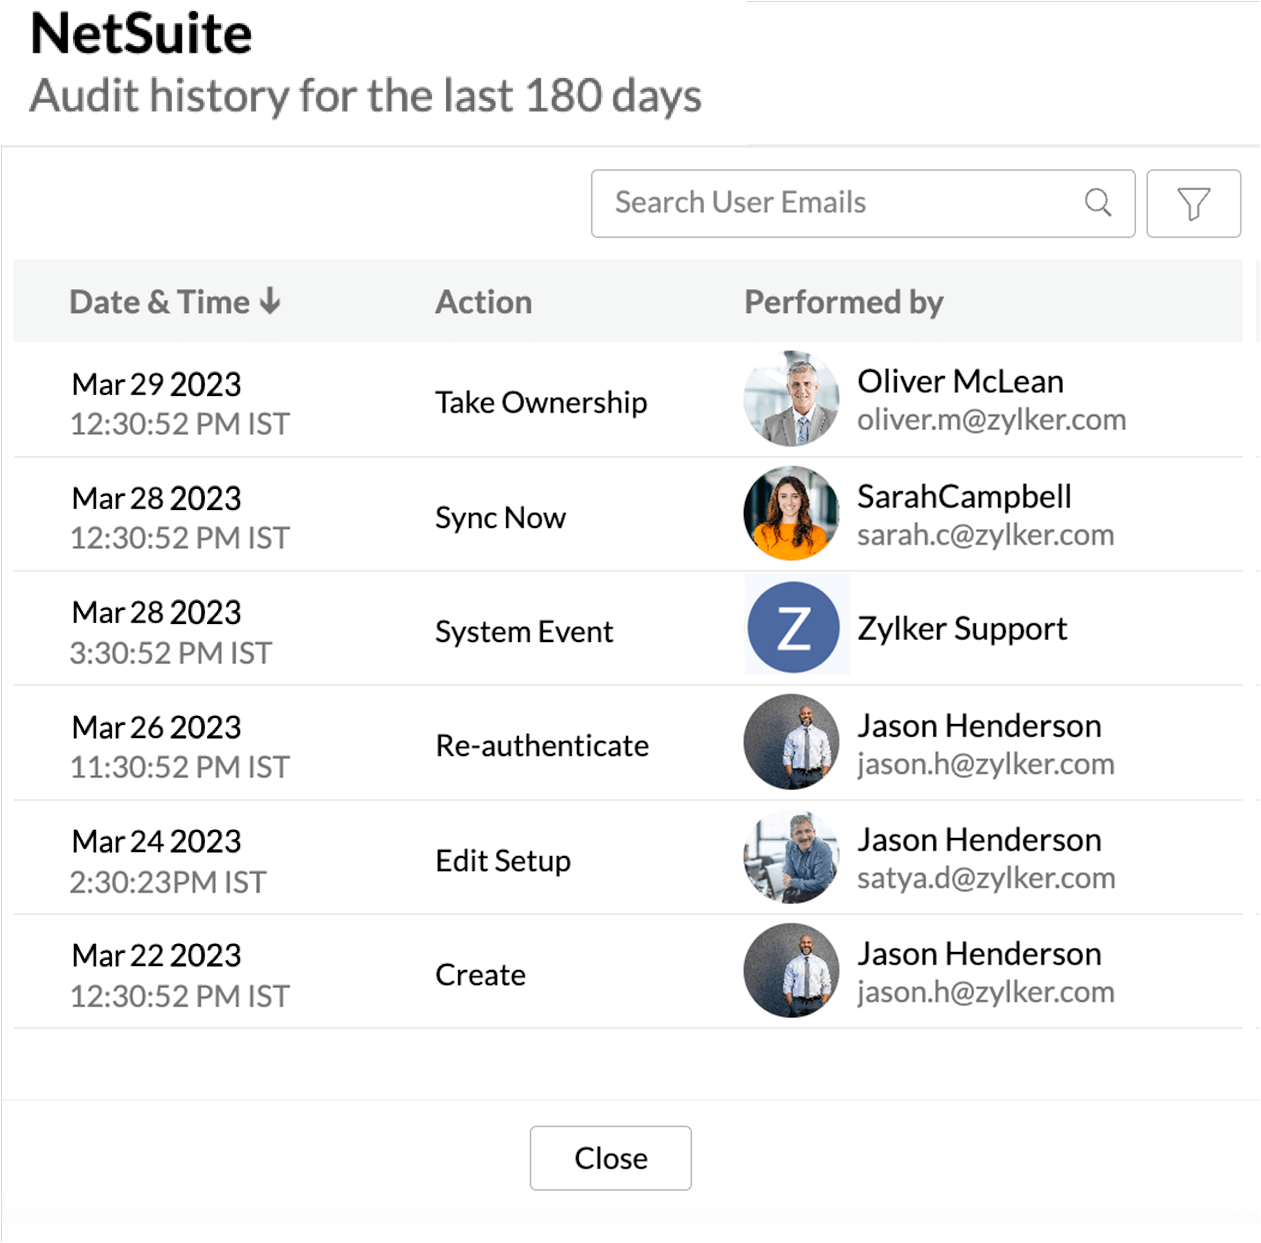Click the avatar in the Edit Setup row

[792, 857]
